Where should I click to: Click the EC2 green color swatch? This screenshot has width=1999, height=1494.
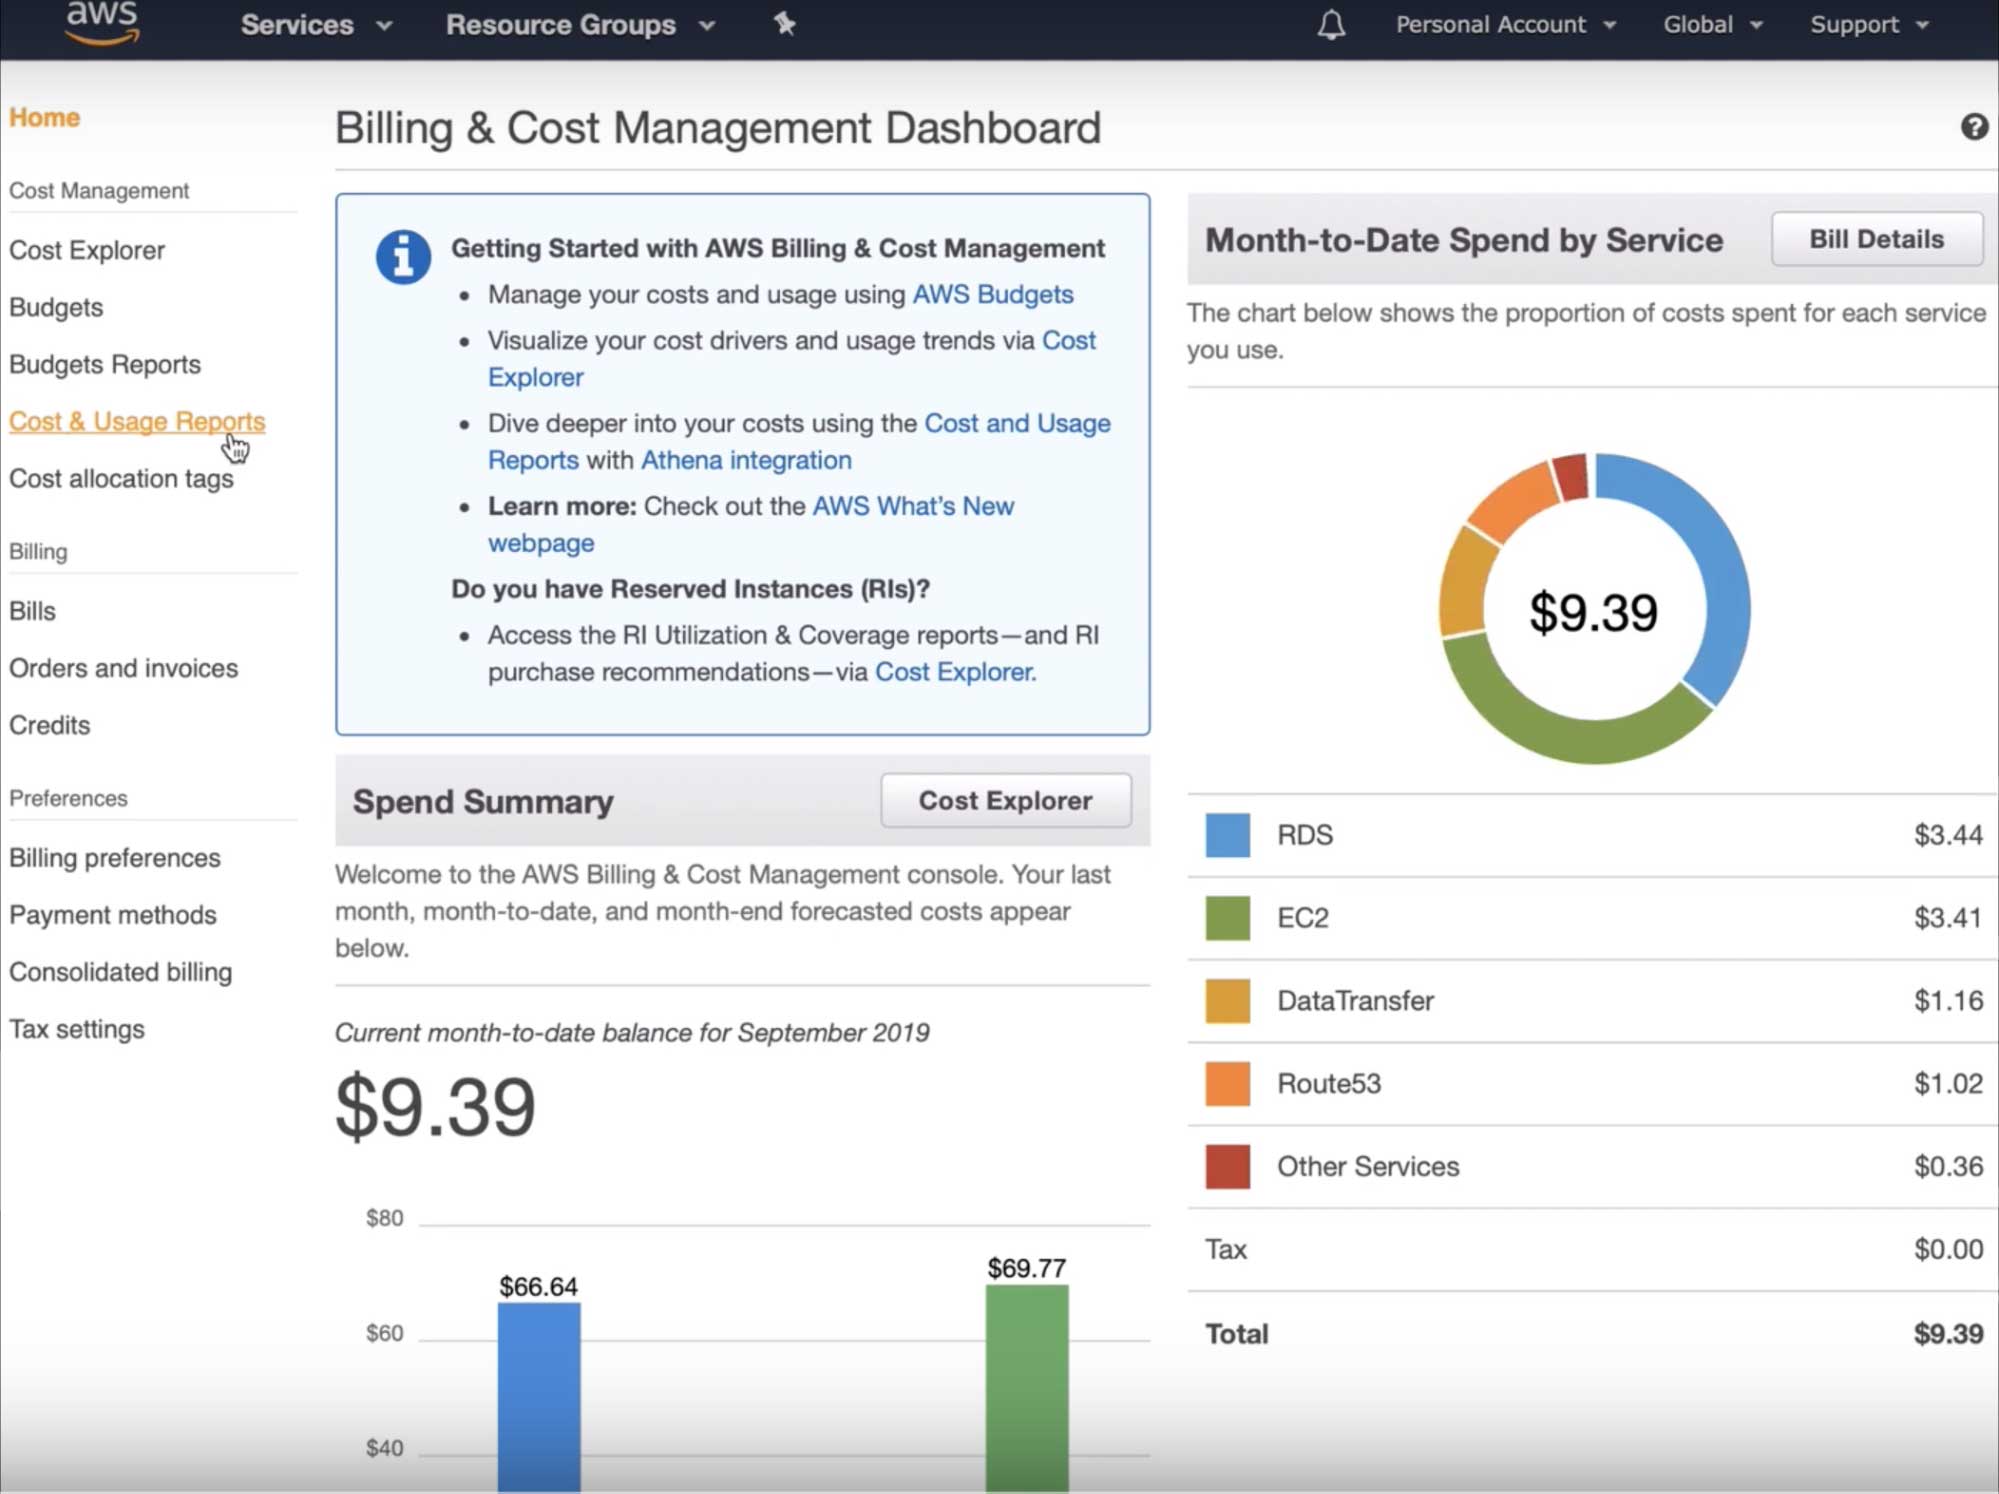[1227, 918]
